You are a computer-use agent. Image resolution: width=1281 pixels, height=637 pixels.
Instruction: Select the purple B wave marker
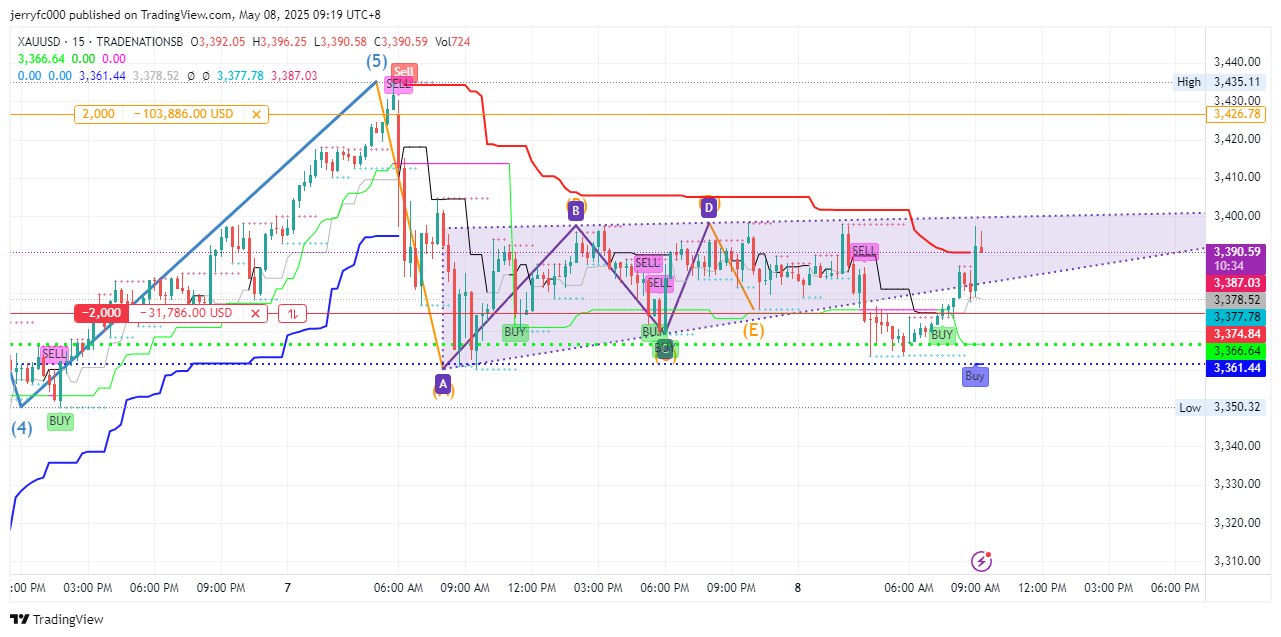pyautogui.click(x=576, y=210)
